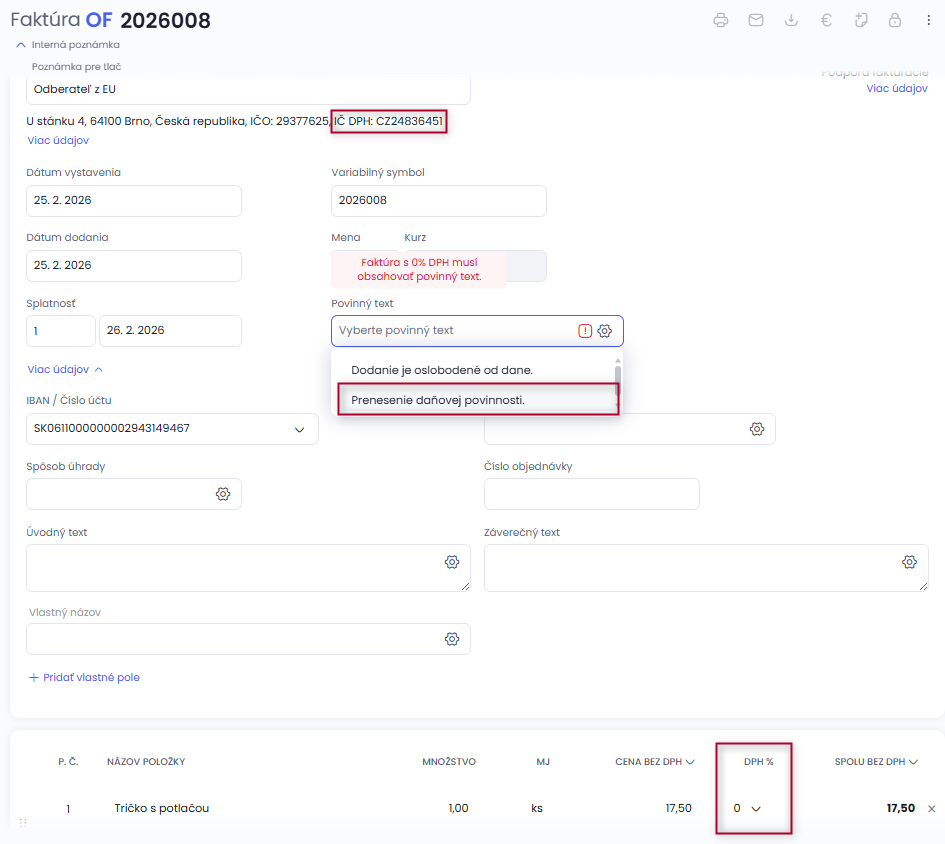Click the lock invoice icon
Image resolution: width=945 pixels, height=844 pixels.
click(x=895, y=20)
